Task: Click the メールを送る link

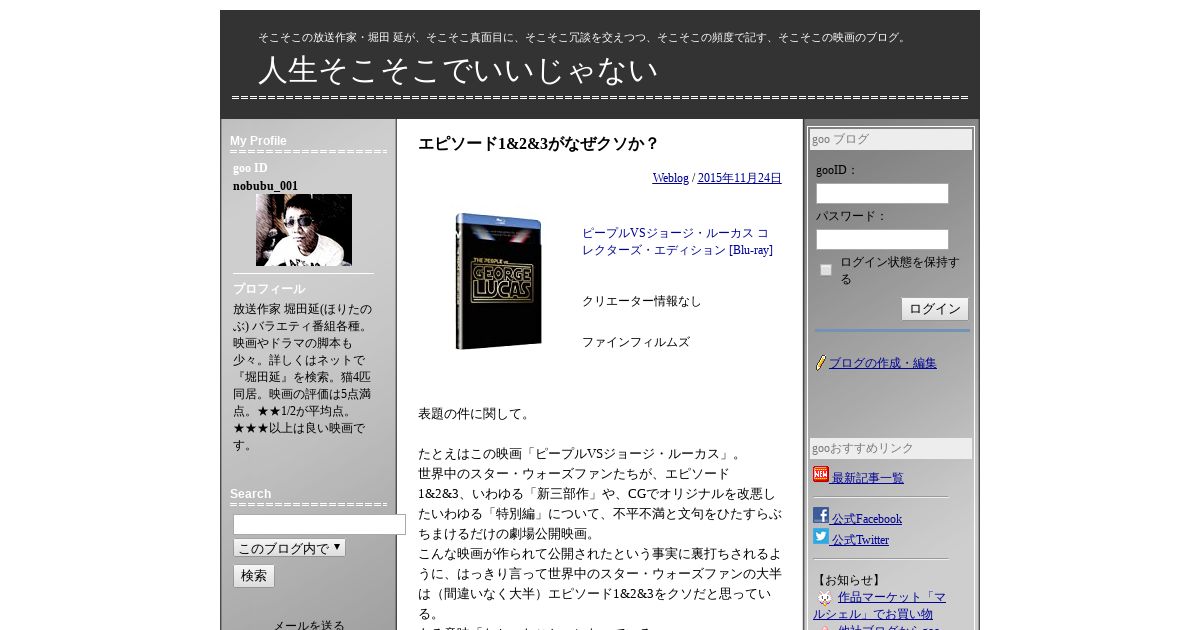Action: point(309,625)
